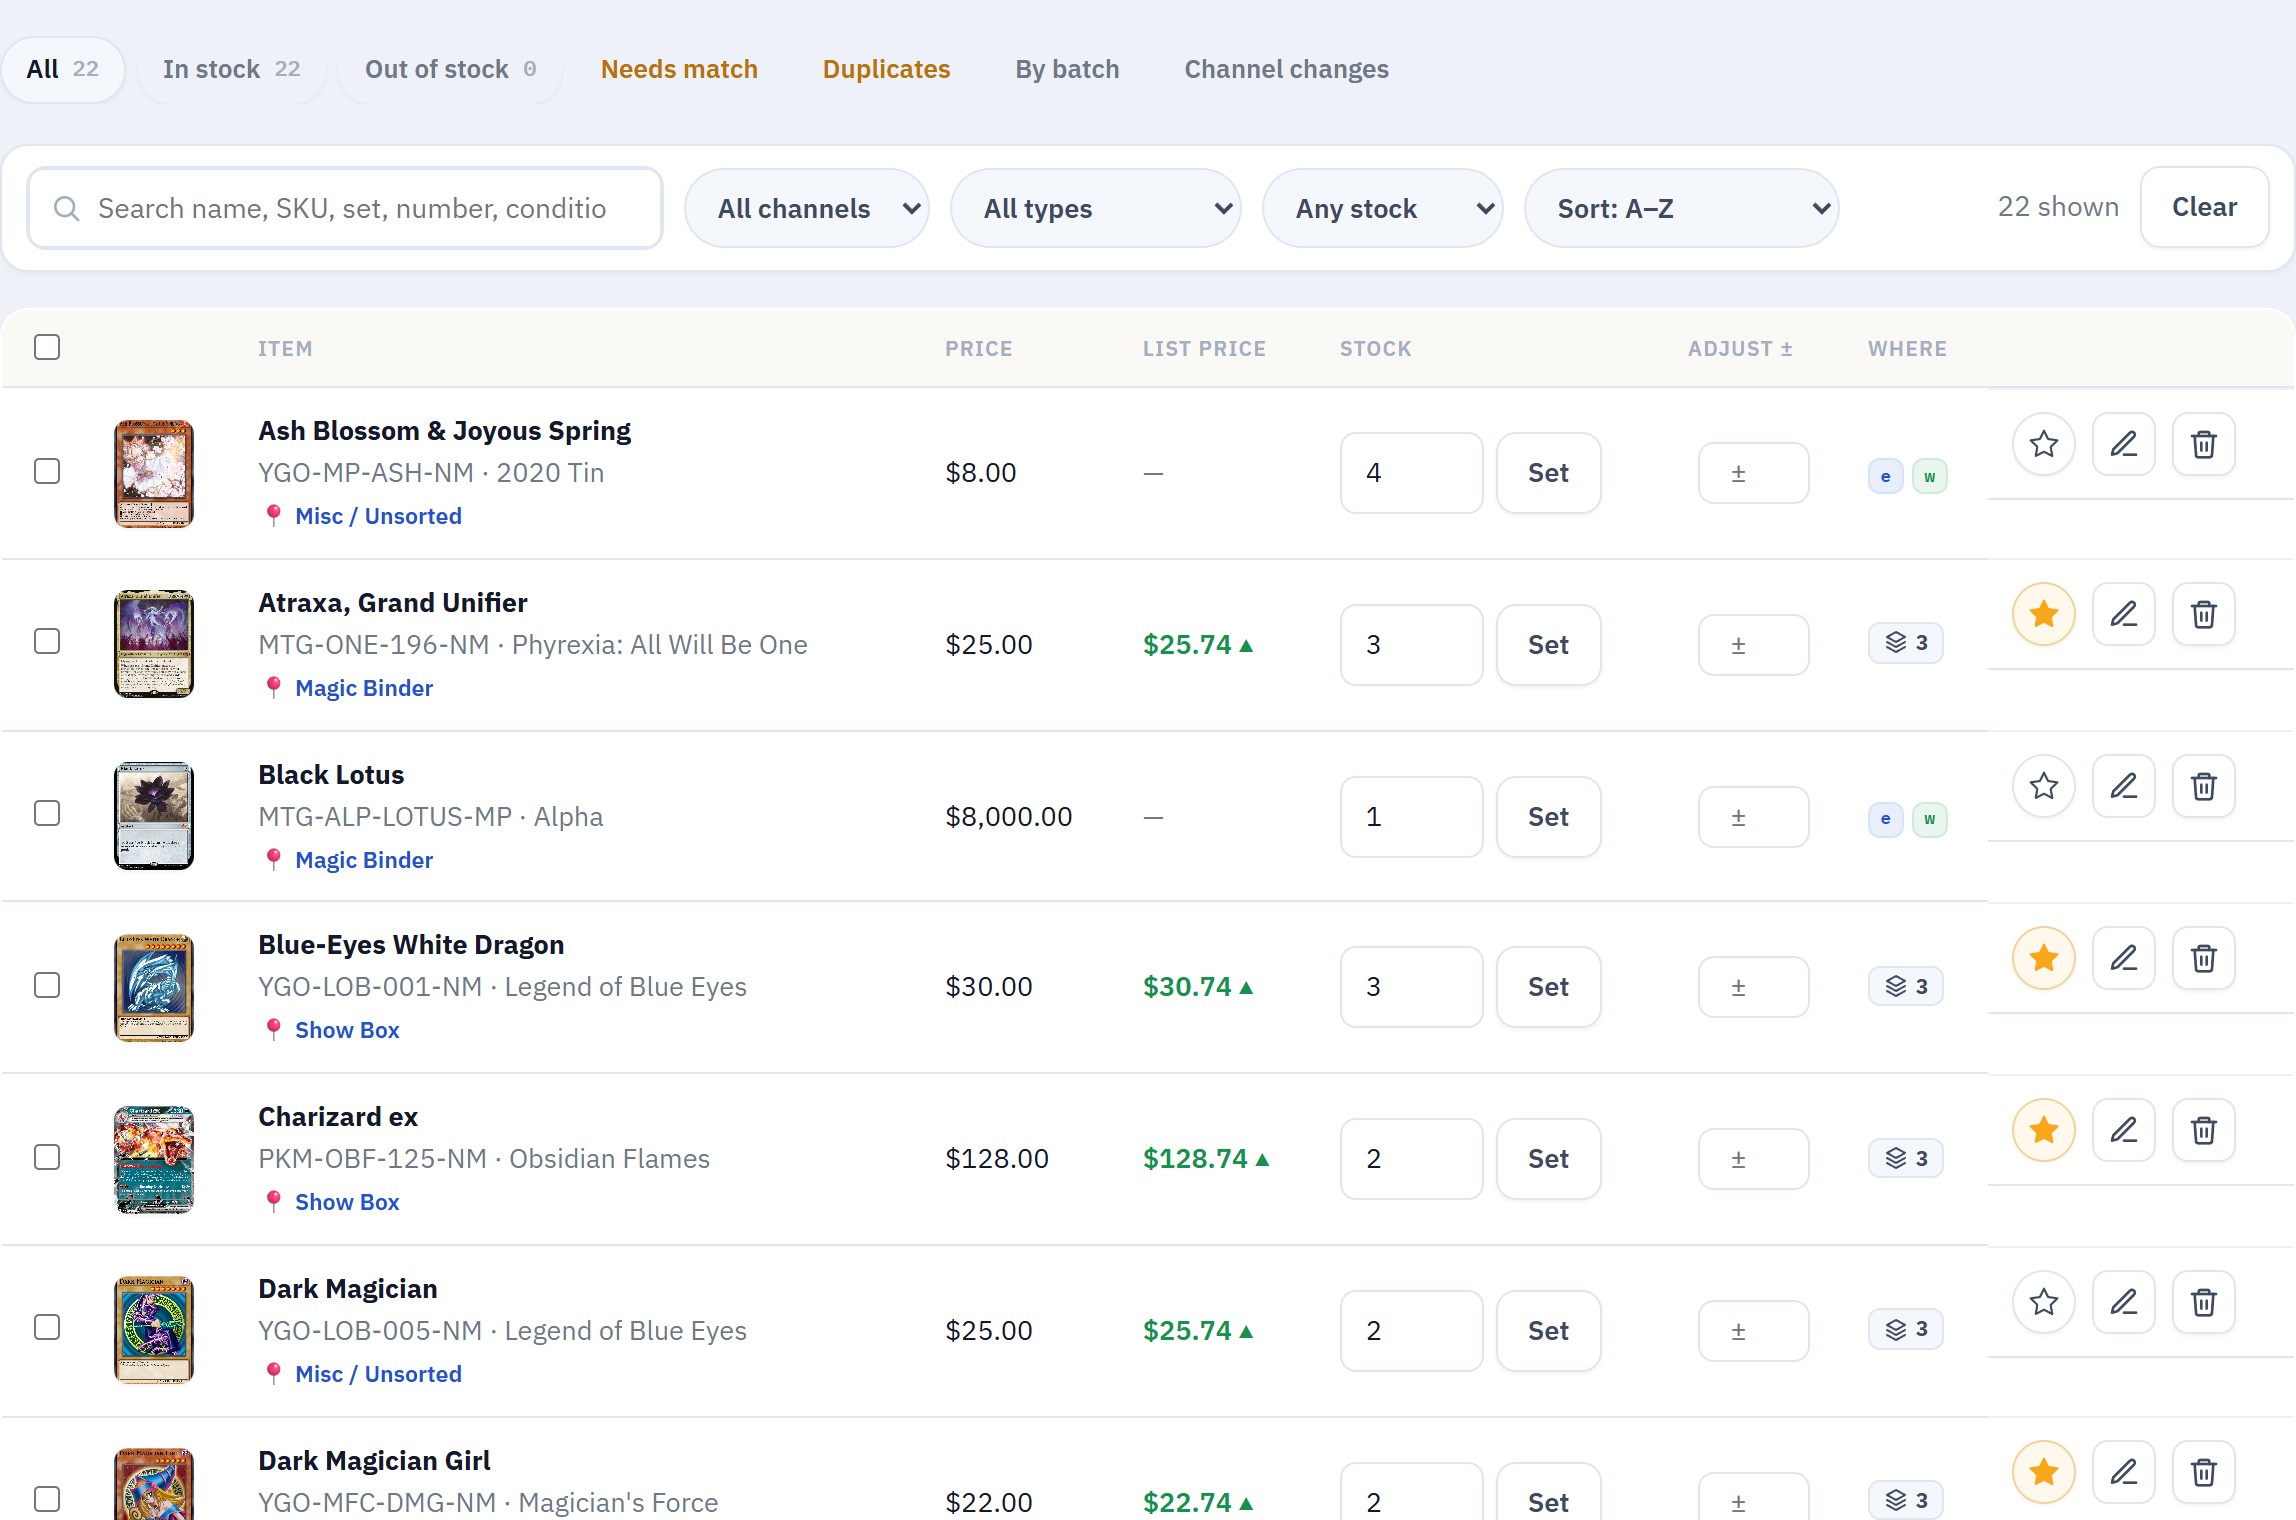Delete Blue-Eyes White Dragon with trash icon
Viewport: 2296px width, 1520px height.
pyautogui.click(x=2204, y=958)
